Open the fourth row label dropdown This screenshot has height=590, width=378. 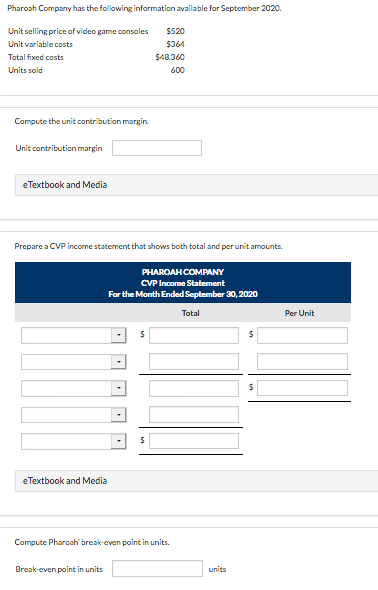pyautogui.click(x=74, y=415)
